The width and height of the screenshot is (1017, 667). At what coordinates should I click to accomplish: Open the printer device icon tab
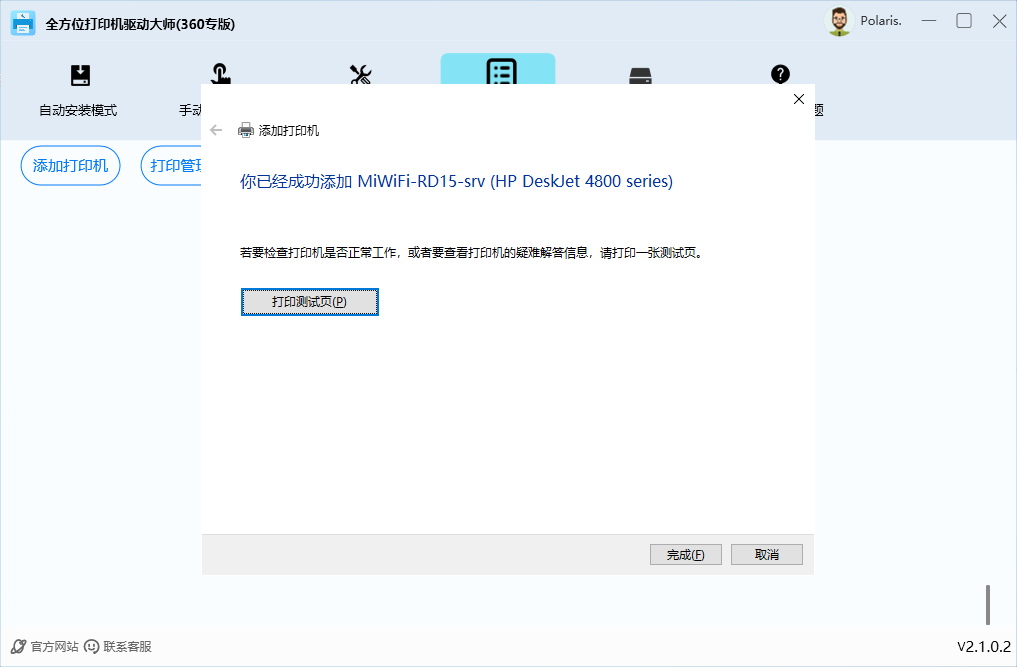[x=640, y=76]
